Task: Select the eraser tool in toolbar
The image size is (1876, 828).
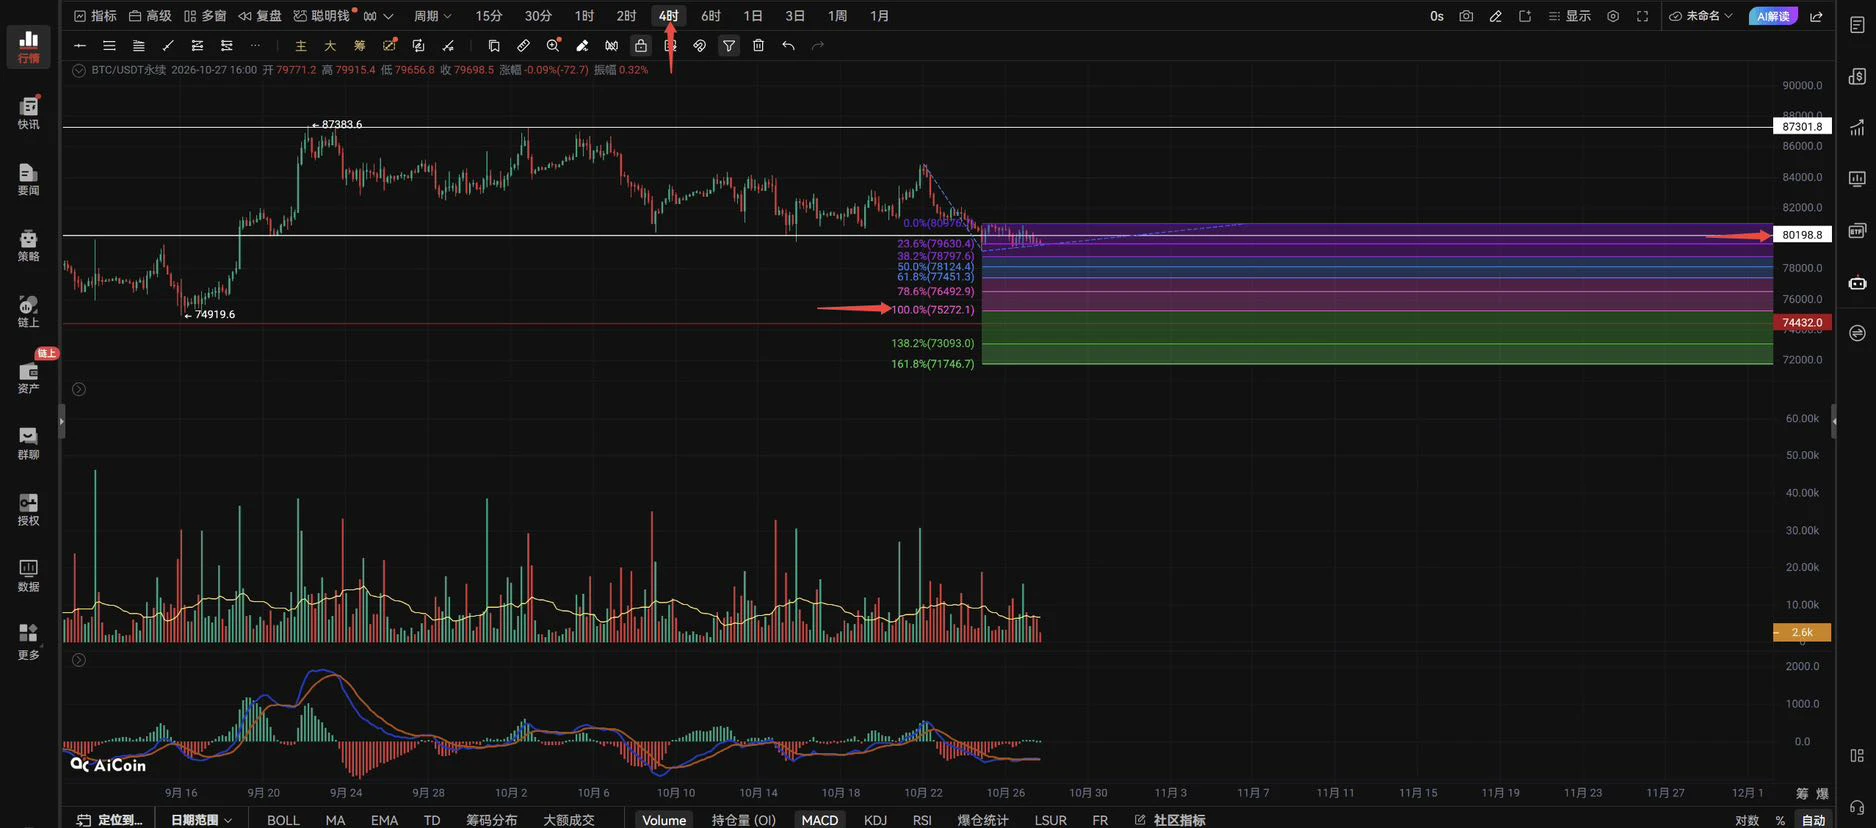Action: pos(582,45)
